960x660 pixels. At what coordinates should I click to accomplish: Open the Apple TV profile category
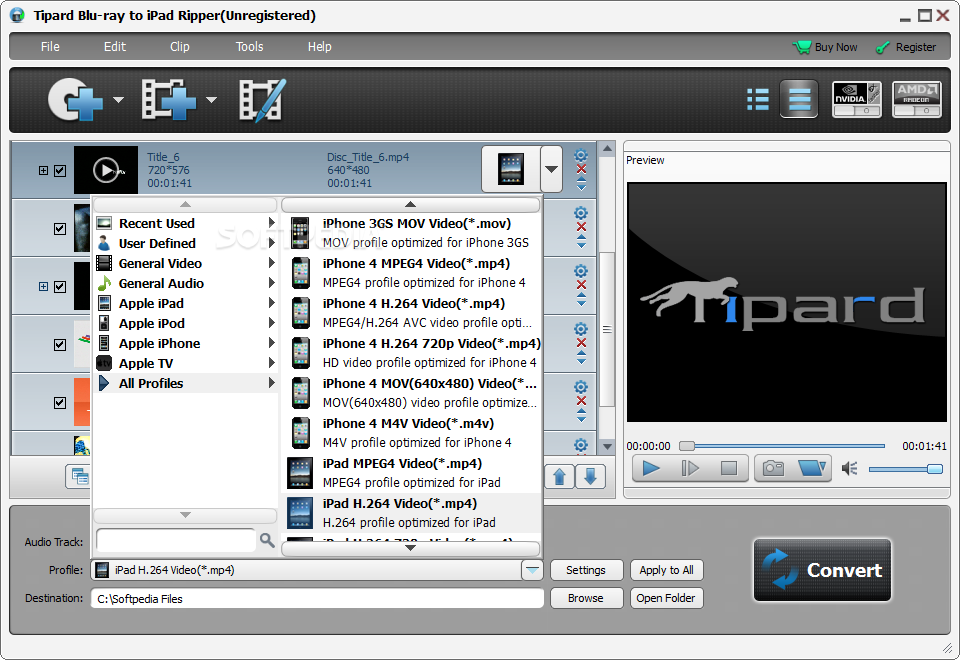pyautogui.click(x=186, y=364)
